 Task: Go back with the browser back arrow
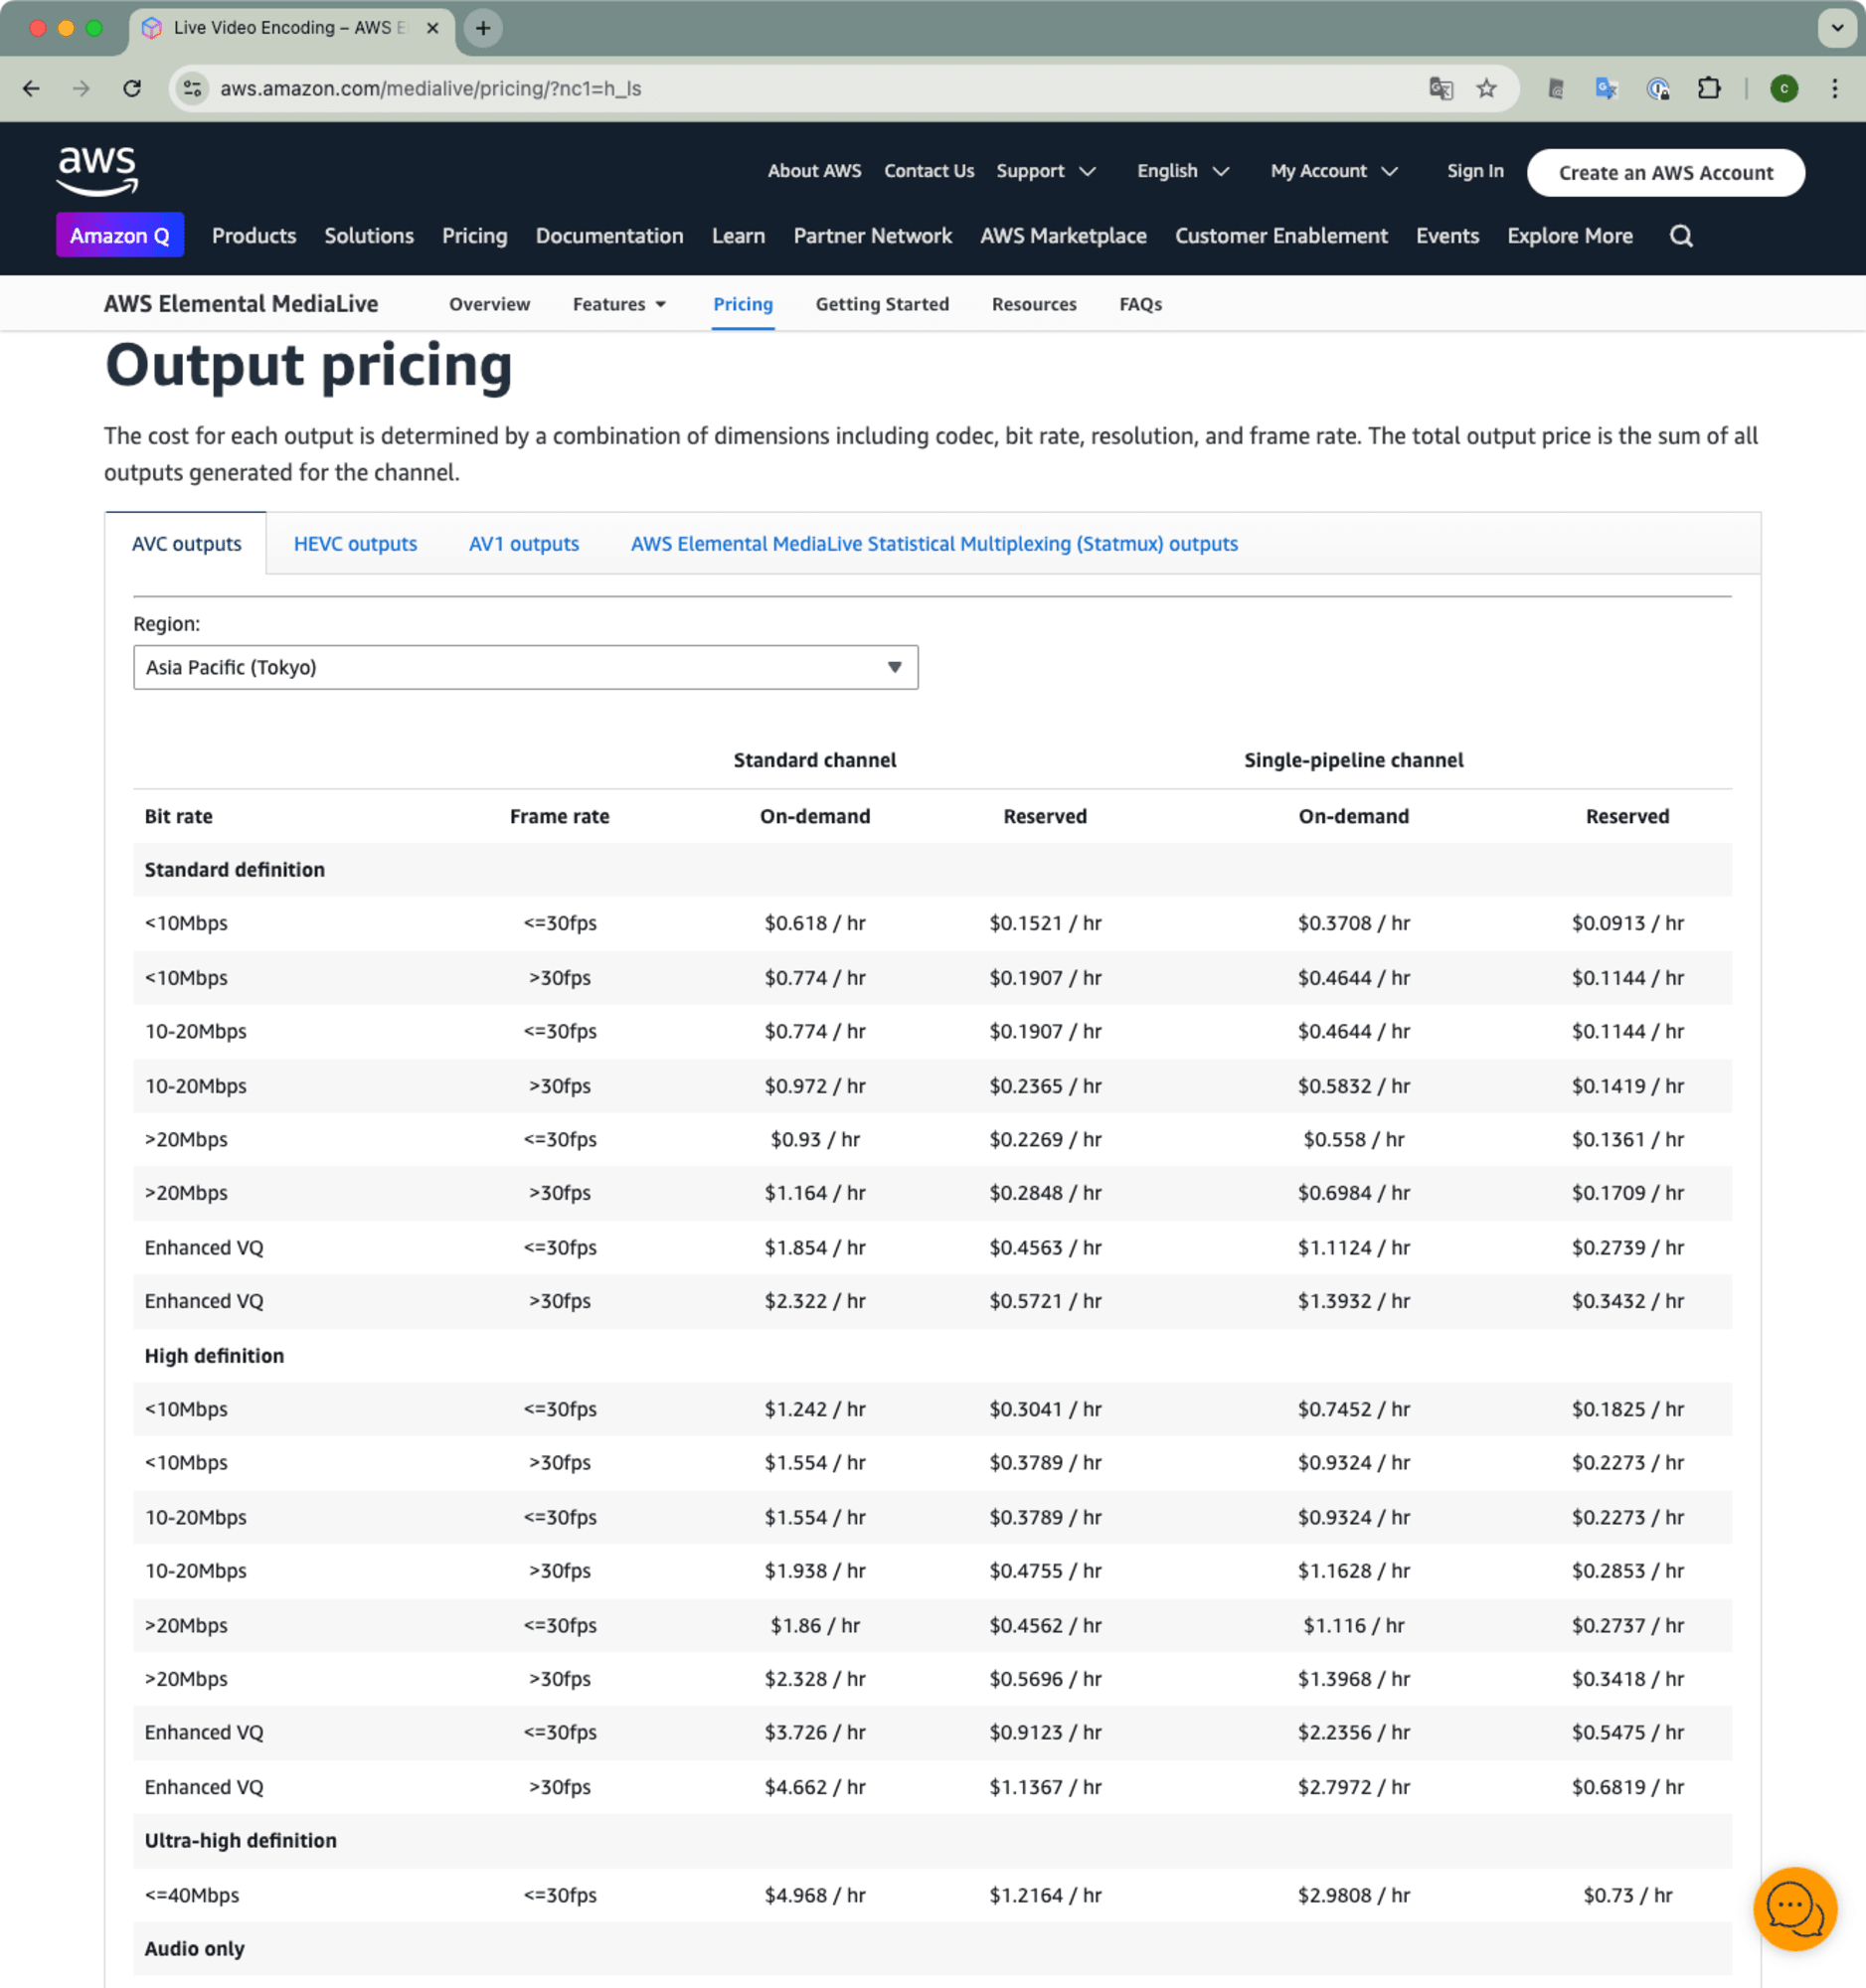[x=31, y=89]
